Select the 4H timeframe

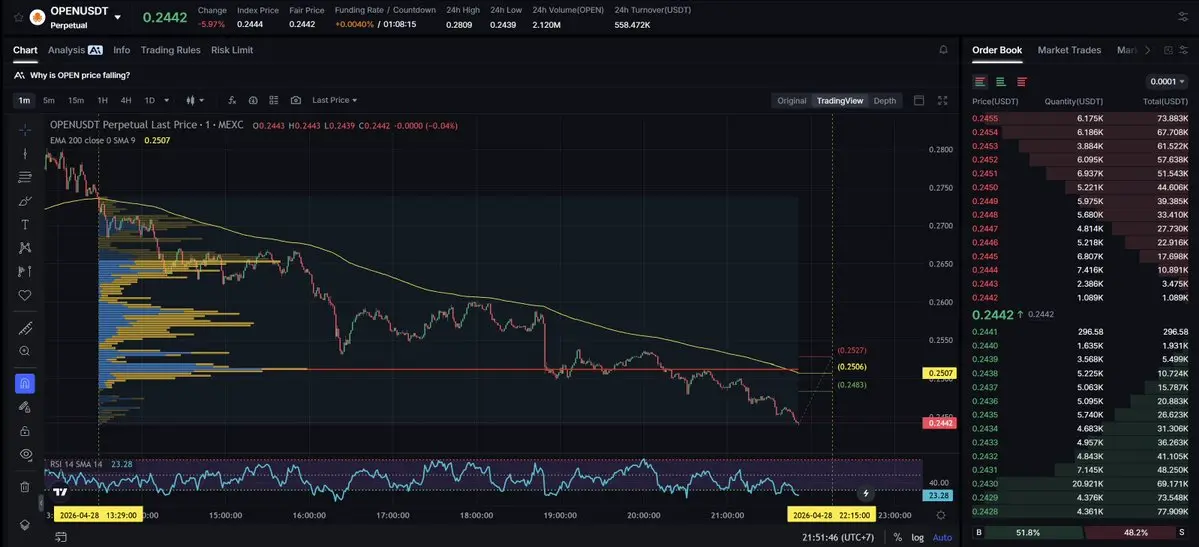126,100
